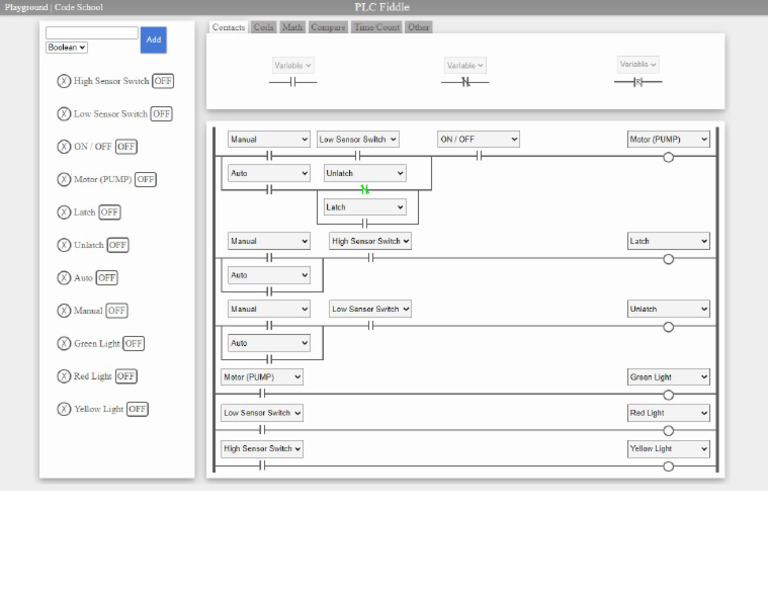This screenshot has height=594, width=768.
Task: Remove the Motor (PUMP) variable with X icon
Action: [64, 180]
